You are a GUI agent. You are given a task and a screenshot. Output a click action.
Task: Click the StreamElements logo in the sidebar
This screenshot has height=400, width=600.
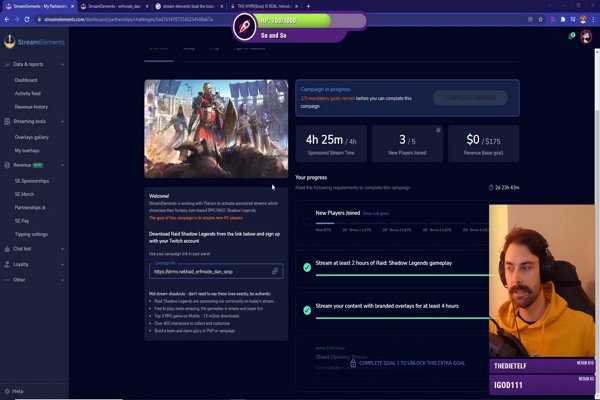pos(34,42)
